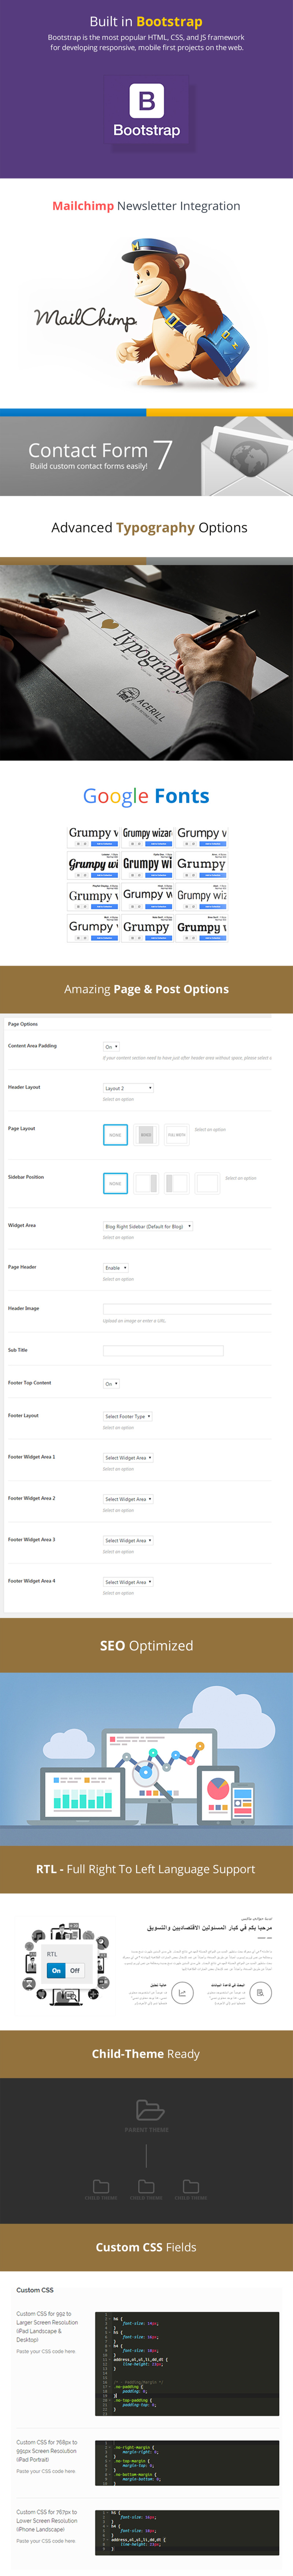The height and width of the screenshot is (2576, 293).
Task: Switch the RTL toggle to On
Action: [x=56, y=1970]
